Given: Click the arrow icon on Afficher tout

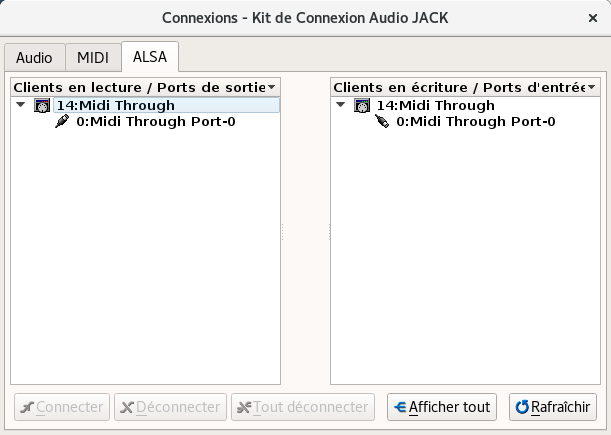Looking at the screenshot, I should click(400, 407).
